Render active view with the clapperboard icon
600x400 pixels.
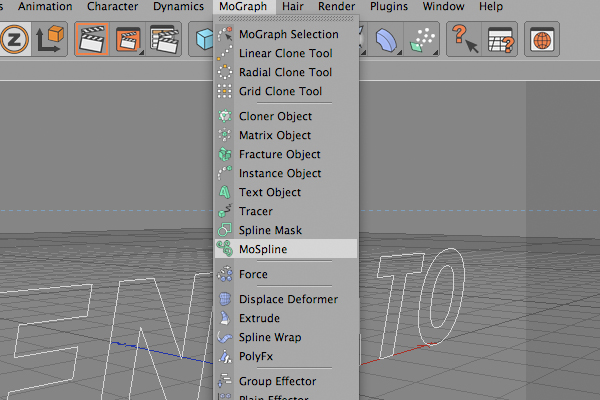tap(92, 39)
